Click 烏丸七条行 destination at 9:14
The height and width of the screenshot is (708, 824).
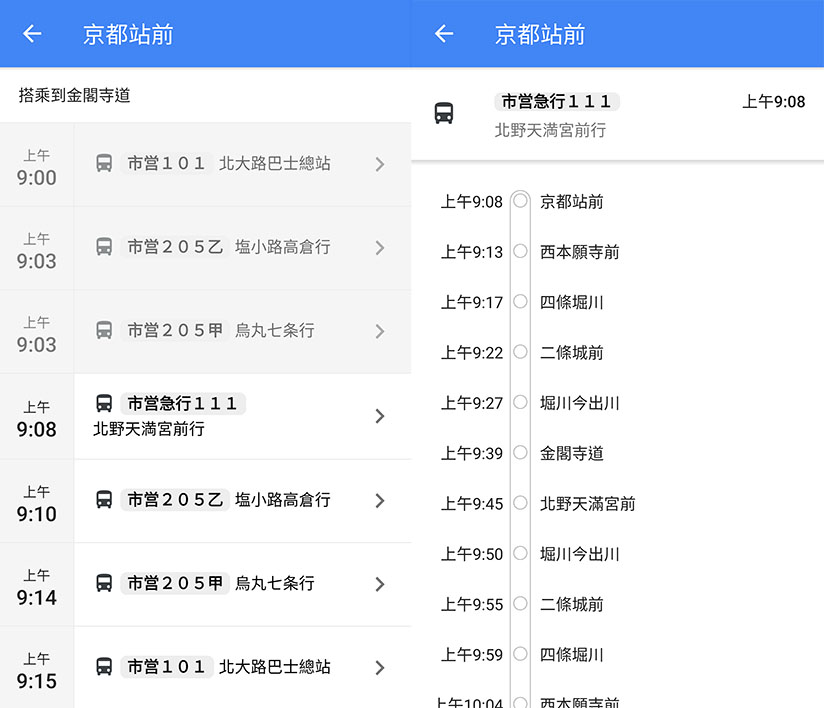[274, 583]
